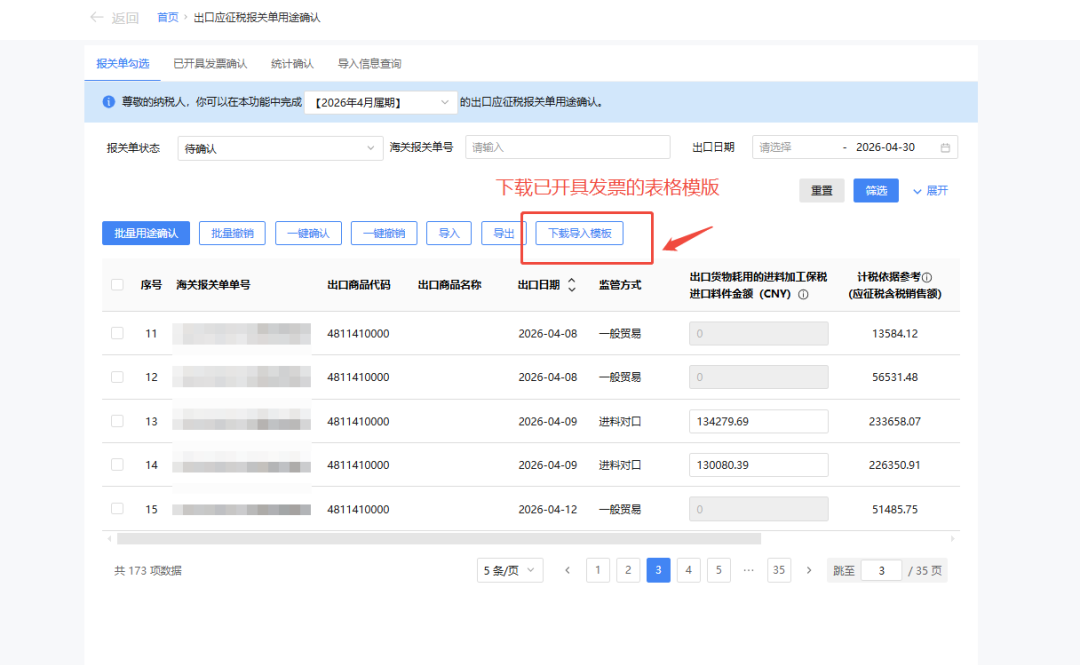Expand more filters with 展开
This screenshot has height=665, width=1080.
[x=931, y=191]
